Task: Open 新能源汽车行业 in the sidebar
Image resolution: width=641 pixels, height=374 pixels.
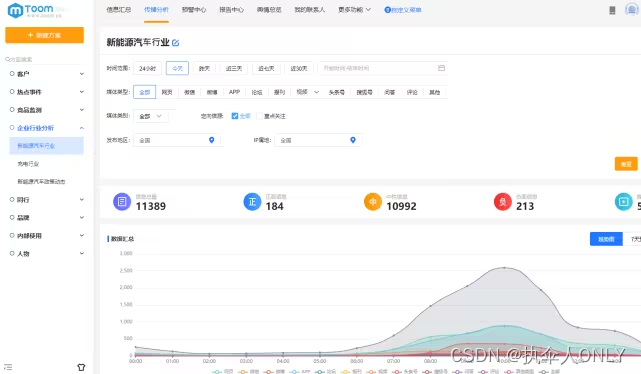Action: tap(46, 146)
